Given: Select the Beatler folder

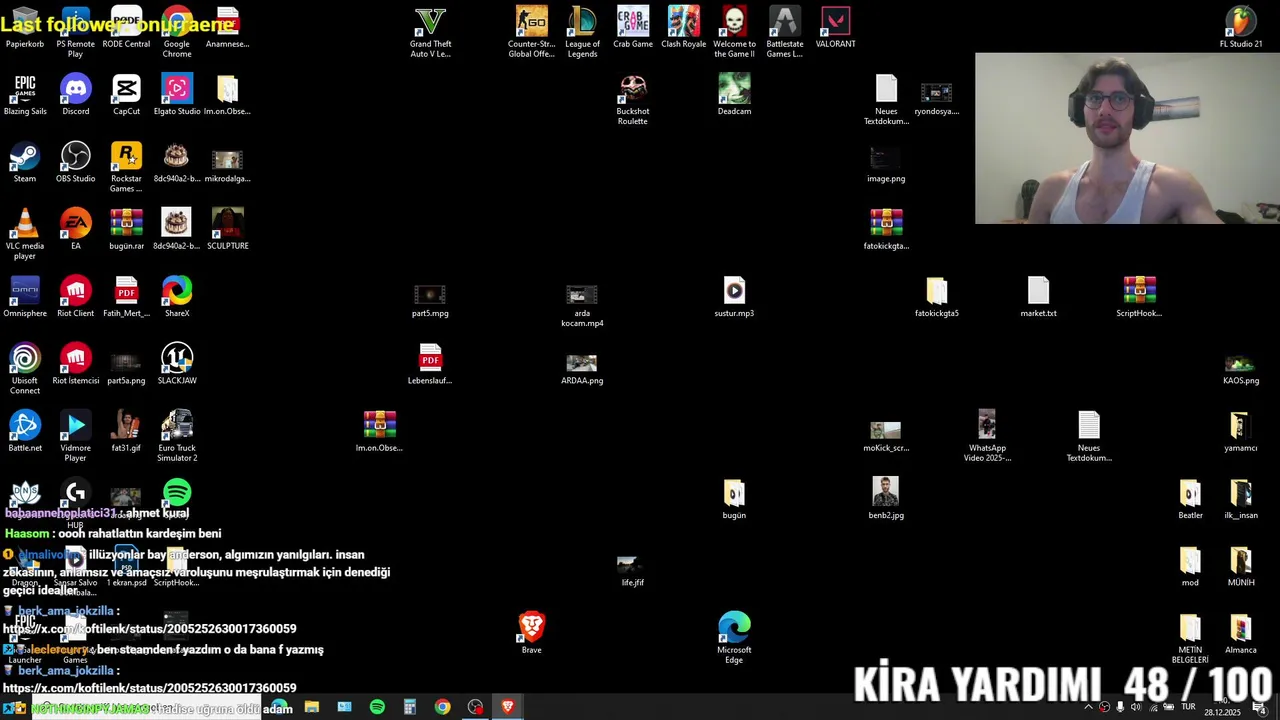Looking at the screenshot, I should 1190,498.
